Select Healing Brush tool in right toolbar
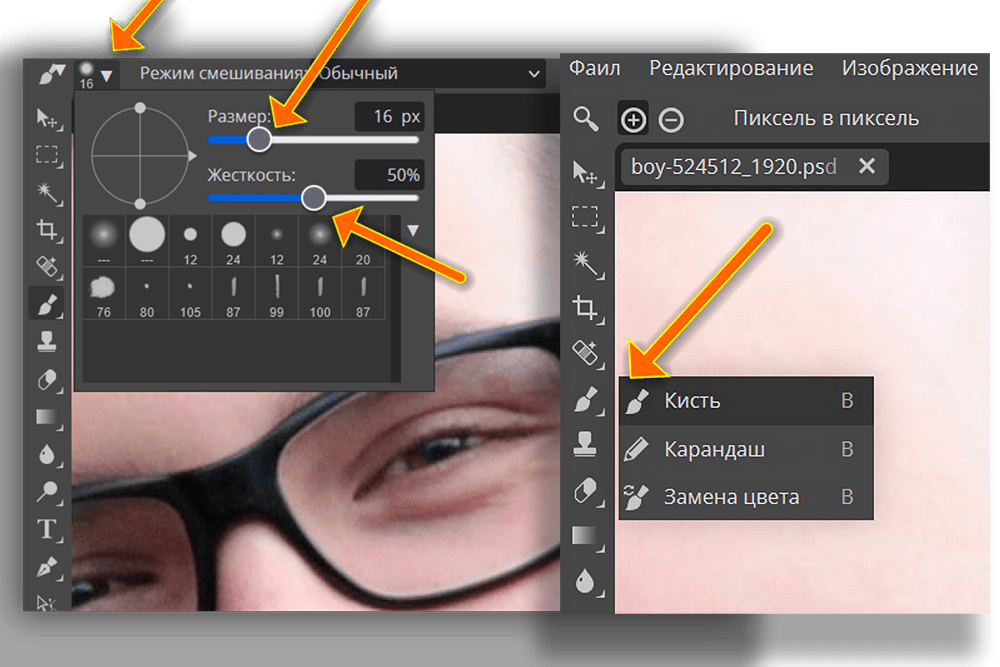The height and width of the screenshot is (667, 1000). (x=587, y=353)
